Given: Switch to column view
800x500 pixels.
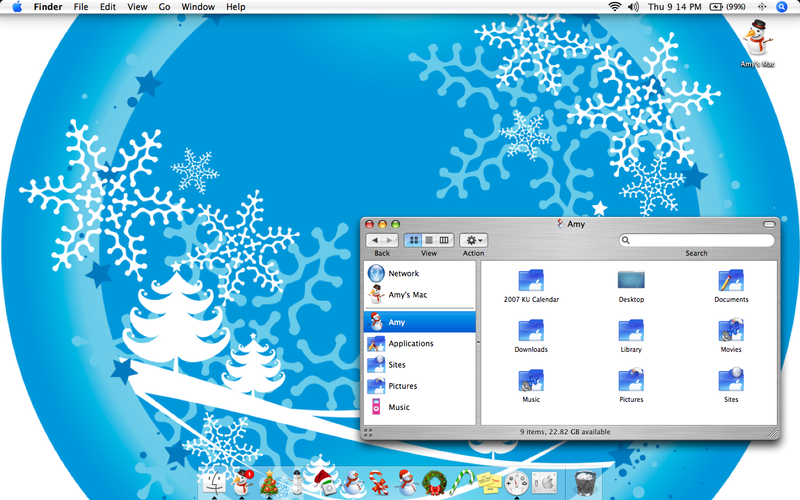Looking at the screenshot, I should [x=444, y=240].
